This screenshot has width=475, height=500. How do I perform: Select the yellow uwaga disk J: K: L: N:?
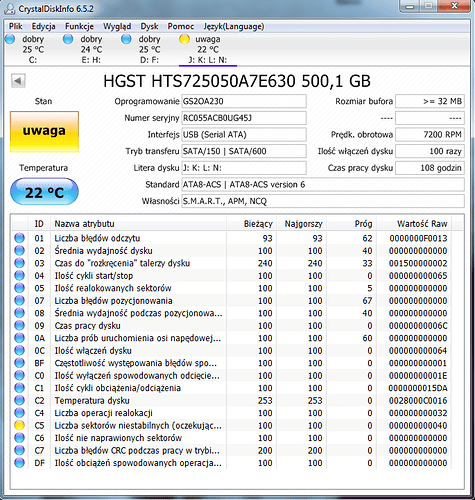click(208, 49)
